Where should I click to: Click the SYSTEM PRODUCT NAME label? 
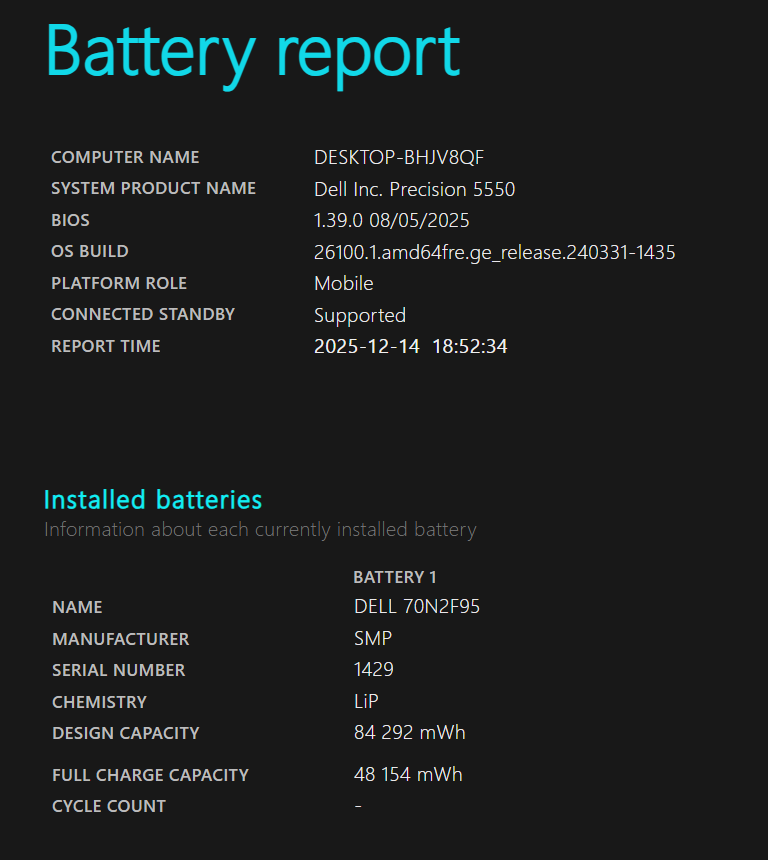click(153, 188)
